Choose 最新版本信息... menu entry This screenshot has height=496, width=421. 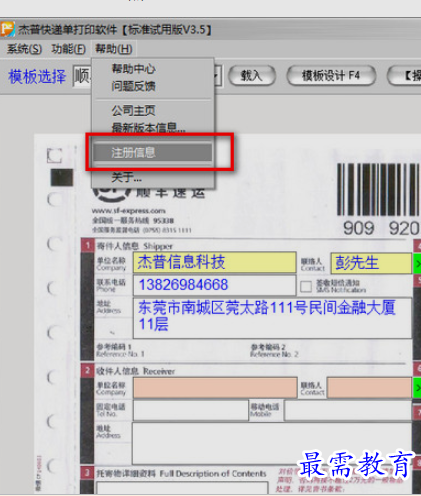click(x=148, y=127)
